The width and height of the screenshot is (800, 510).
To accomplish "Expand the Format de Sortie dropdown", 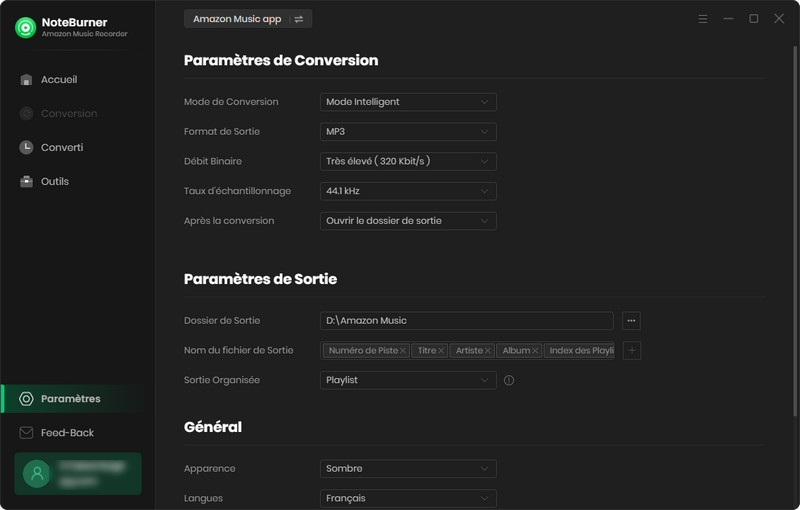I will [408, 132].
